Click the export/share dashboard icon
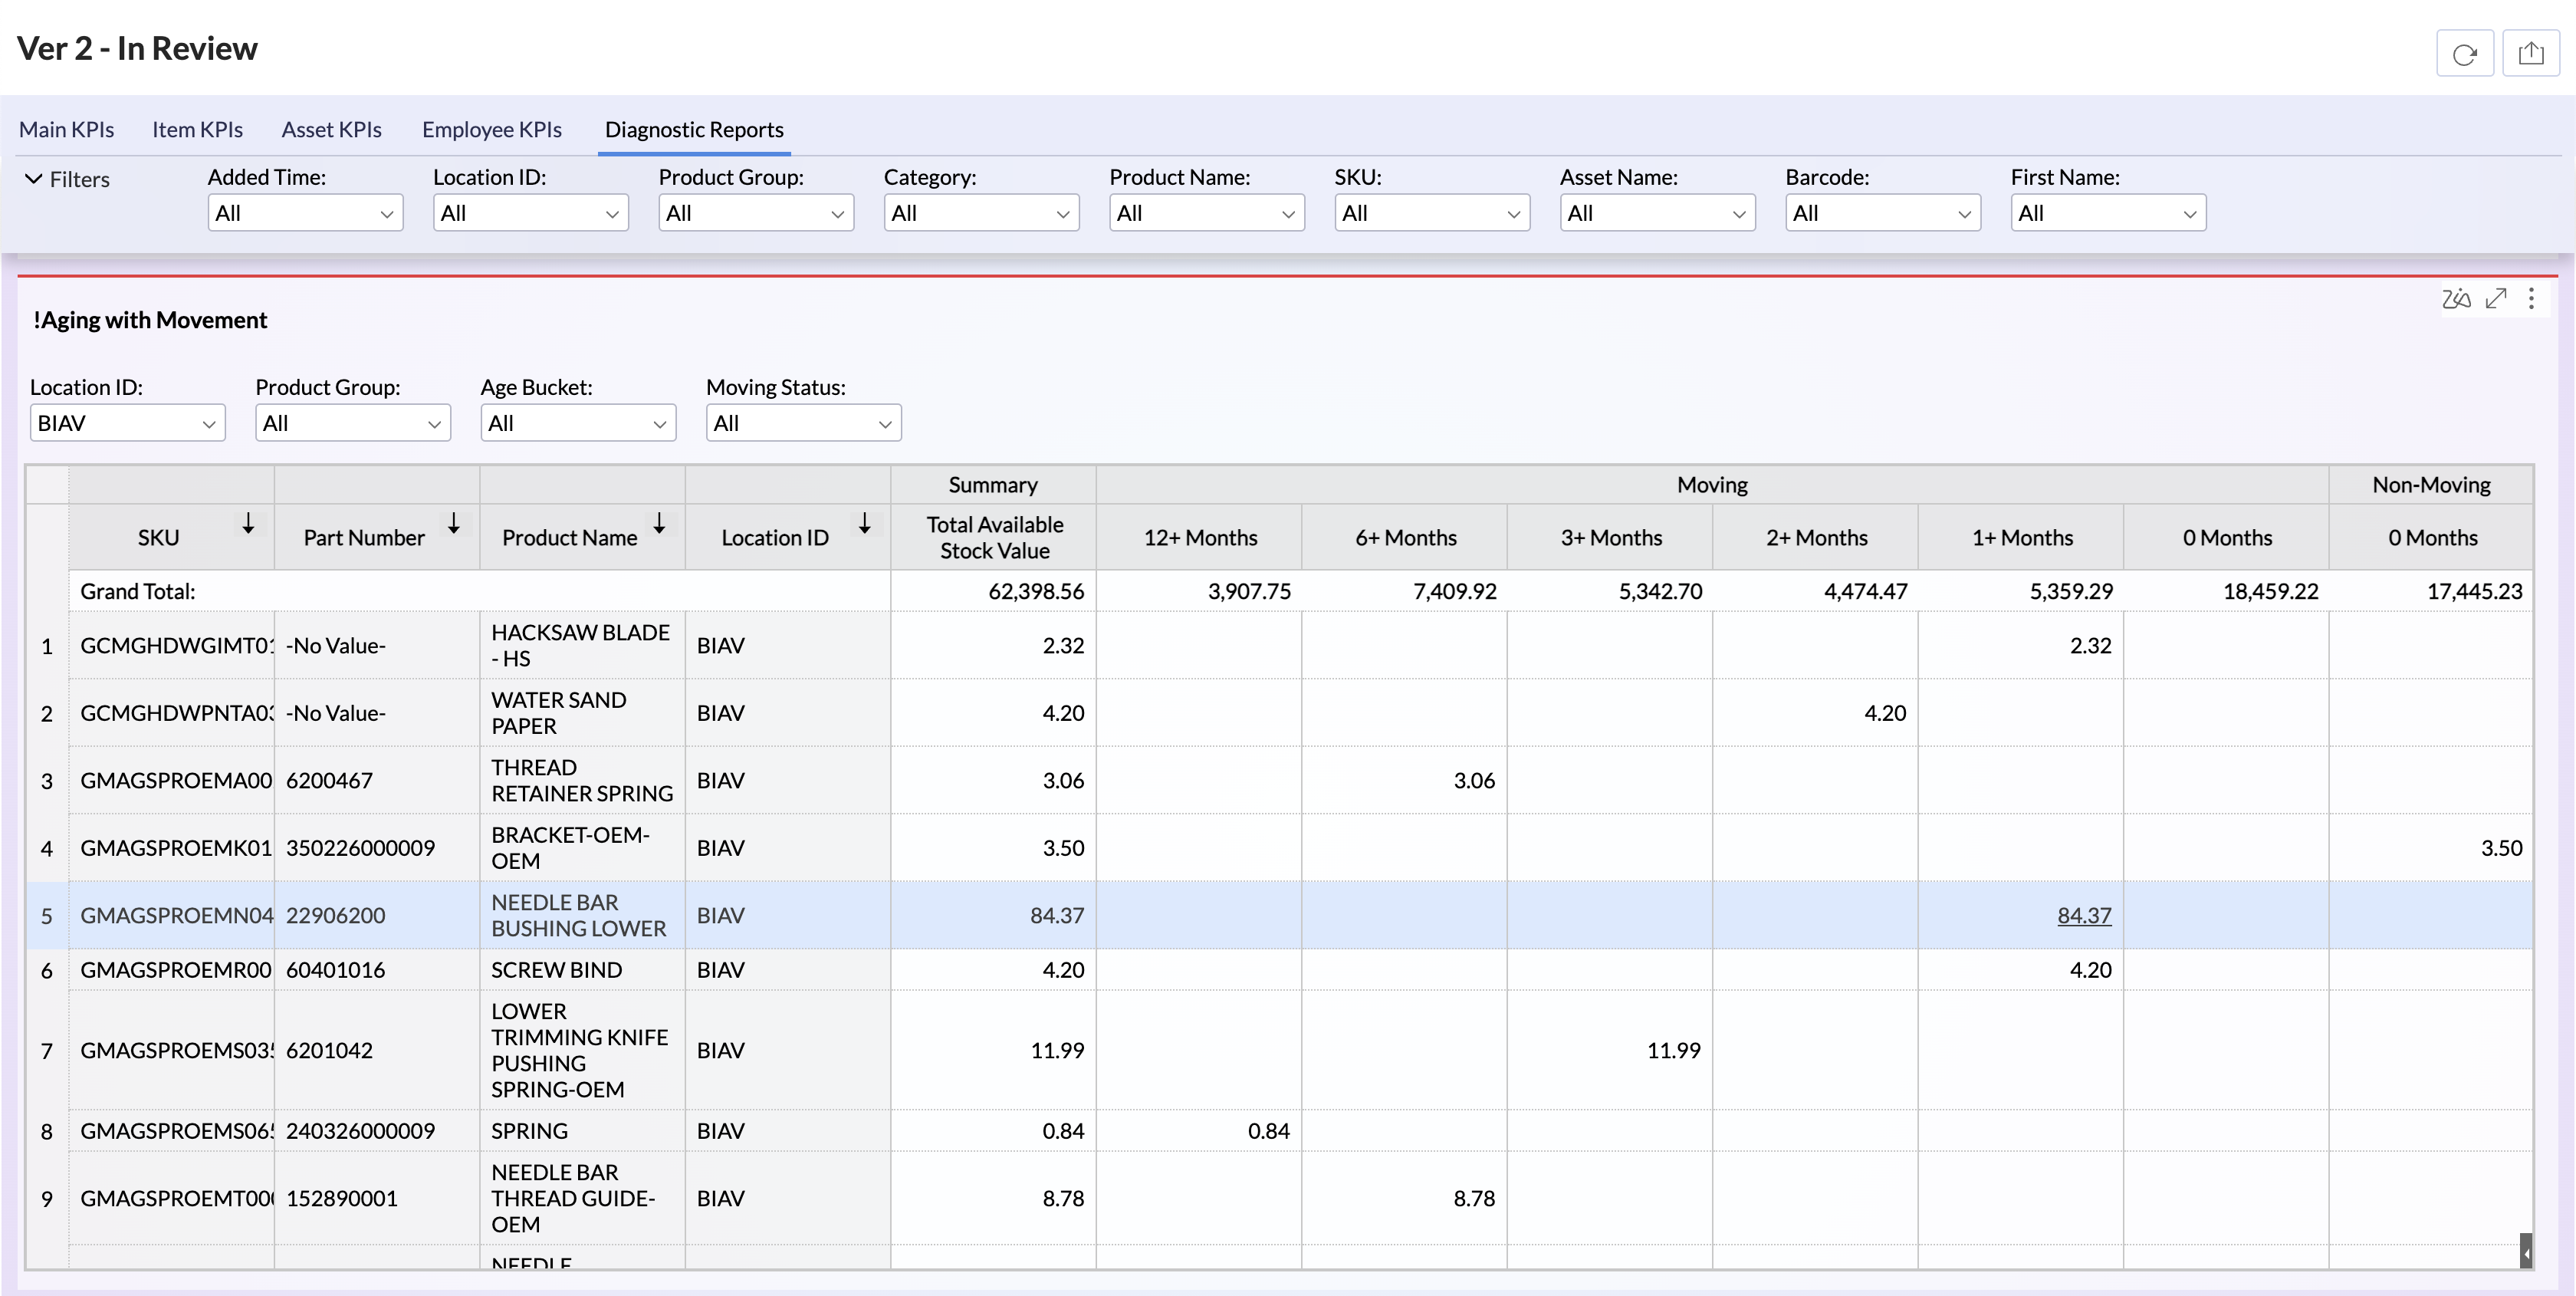The height and width of the screenshot is (1296, 2576). (2530, 53)
